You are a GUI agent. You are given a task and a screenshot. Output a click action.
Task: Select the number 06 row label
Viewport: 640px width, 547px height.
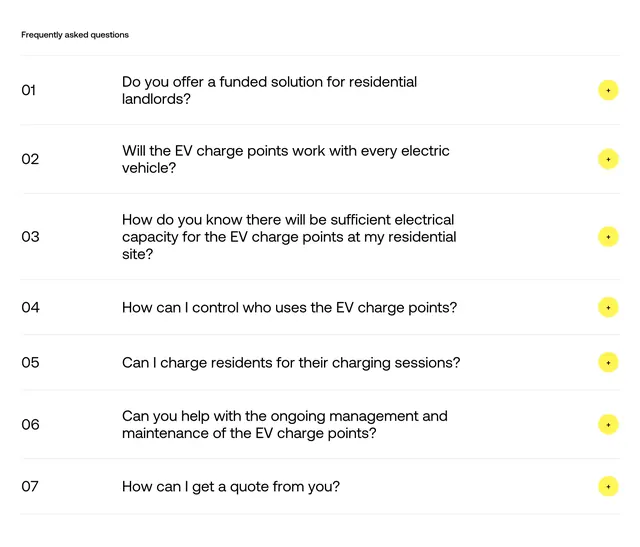30,425
